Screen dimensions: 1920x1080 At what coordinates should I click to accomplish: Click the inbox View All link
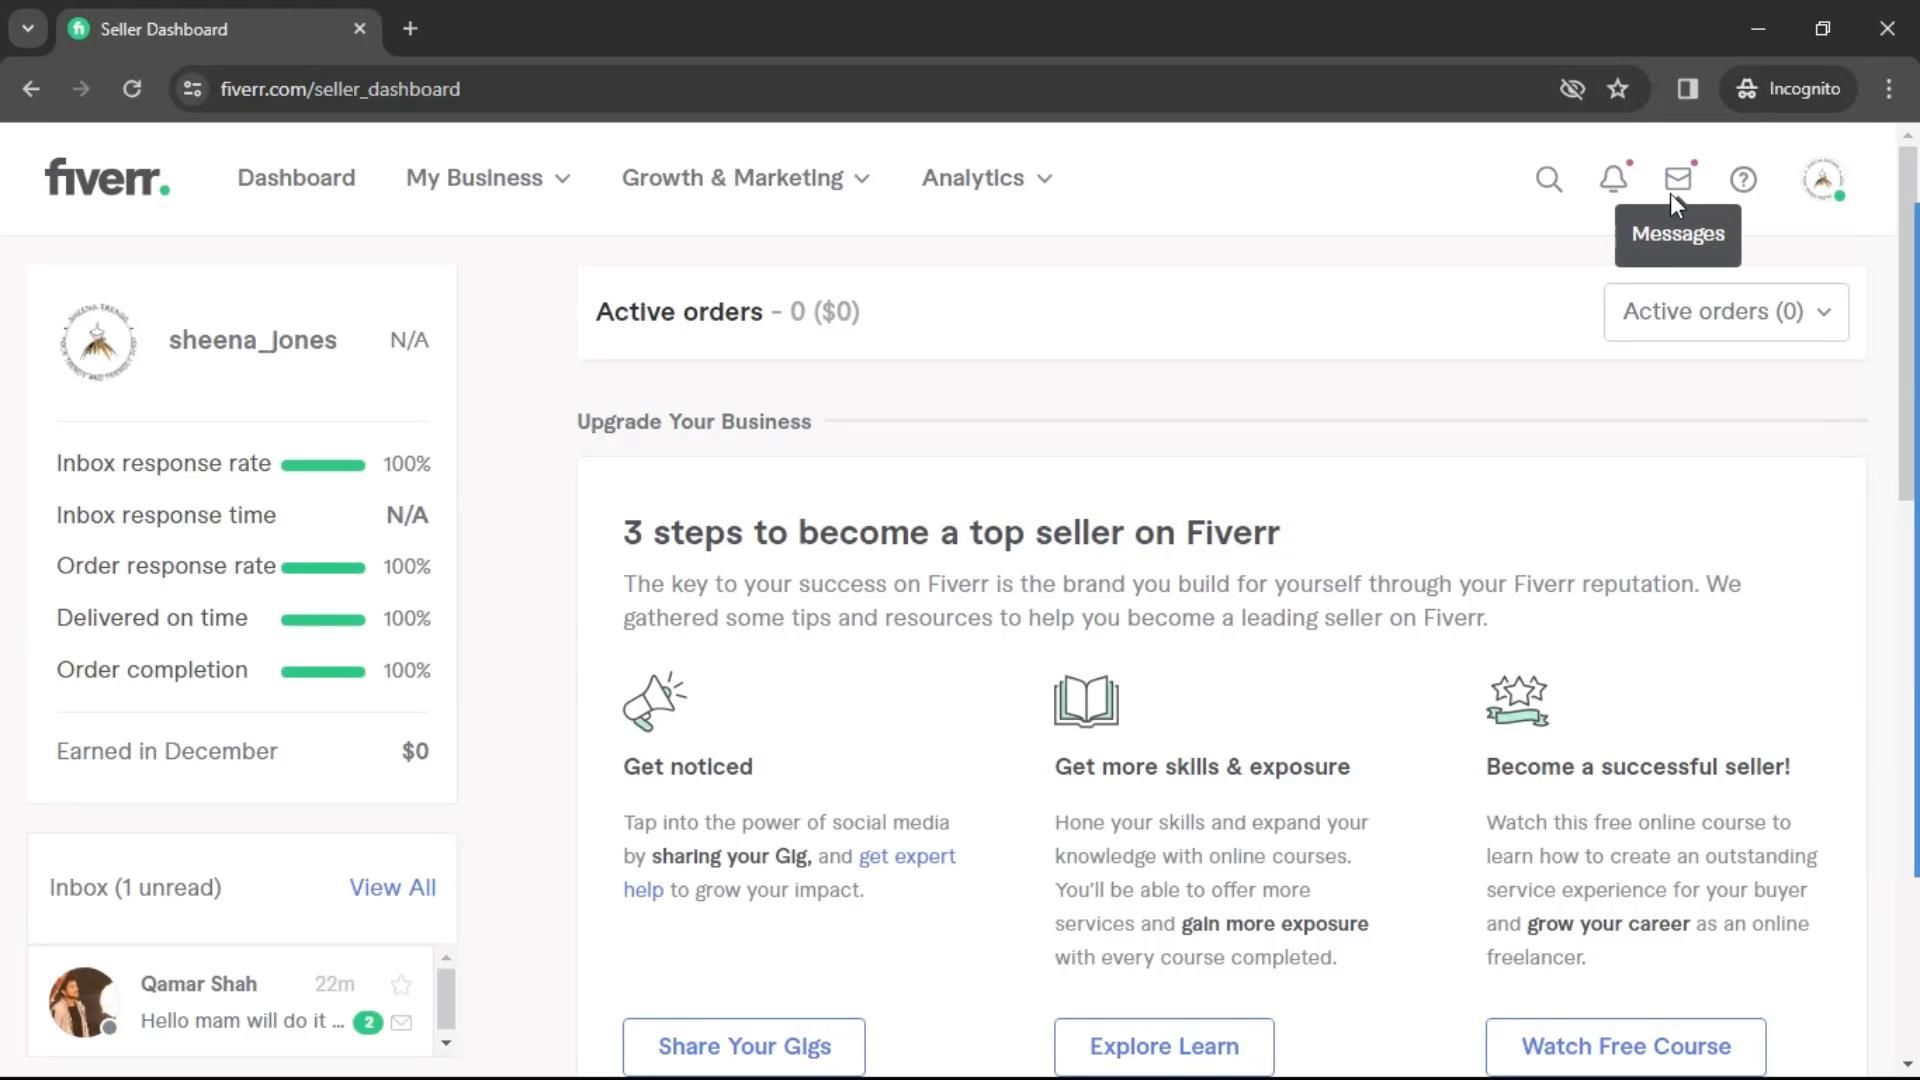(x=392, y=888)
